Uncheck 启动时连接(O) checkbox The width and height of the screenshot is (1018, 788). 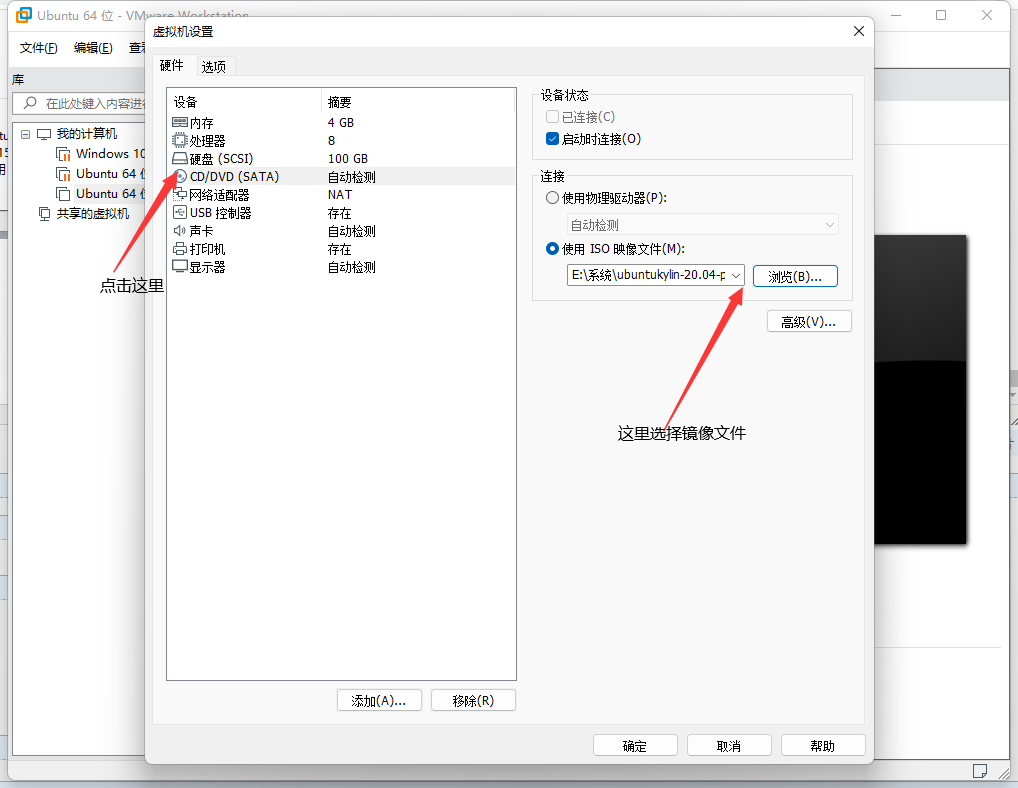click(552, 139)
